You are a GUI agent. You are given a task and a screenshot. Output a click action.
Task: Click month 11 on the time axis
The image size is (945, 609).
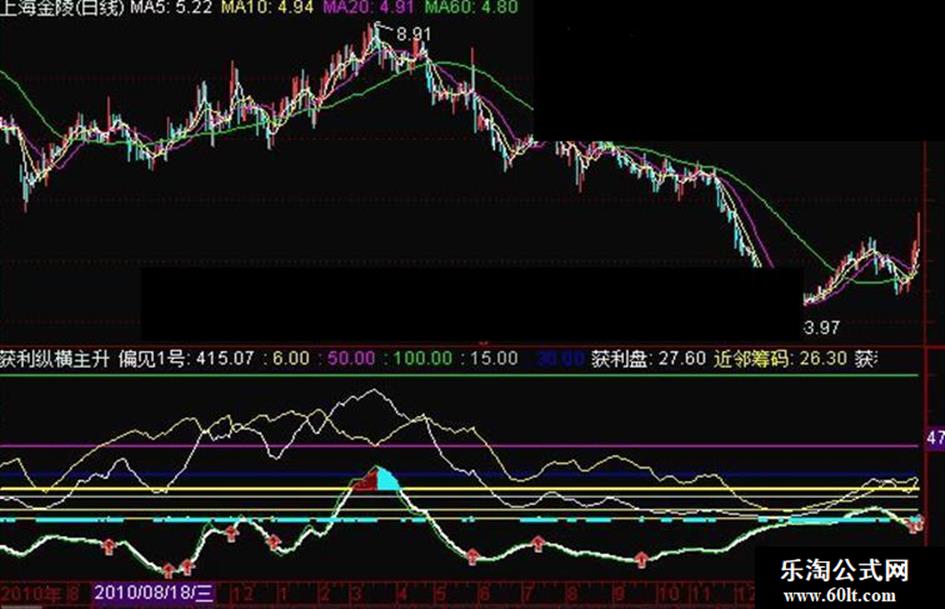[700, 594]
